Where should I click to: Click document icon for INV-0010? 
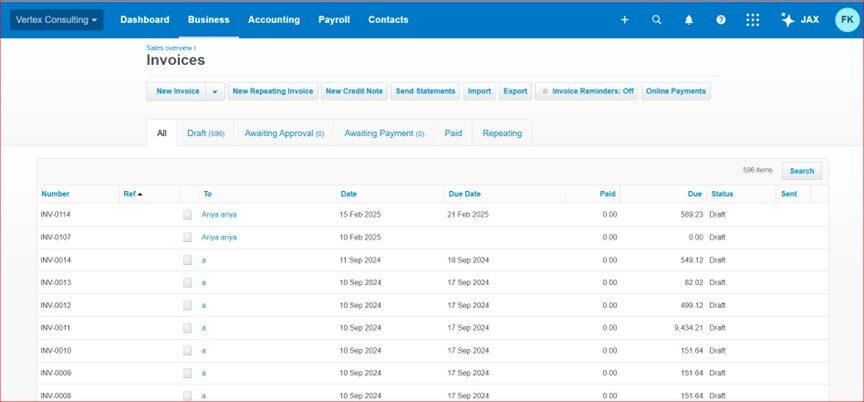click(187, 350)
